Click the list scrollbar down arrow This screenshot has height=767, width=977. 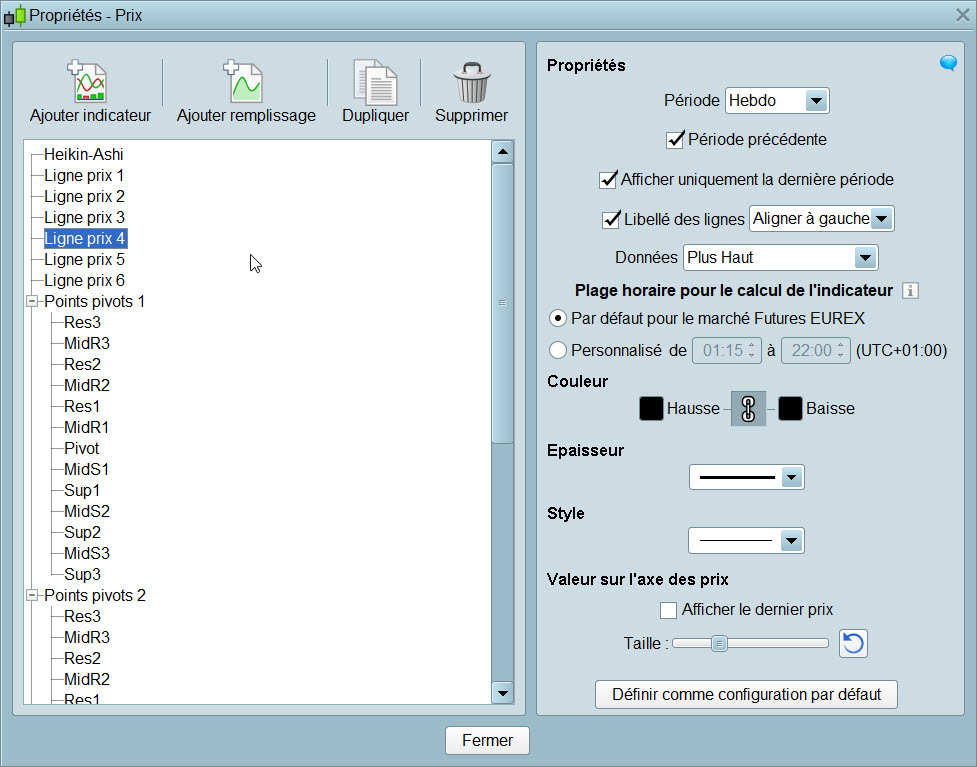[502, 692]
